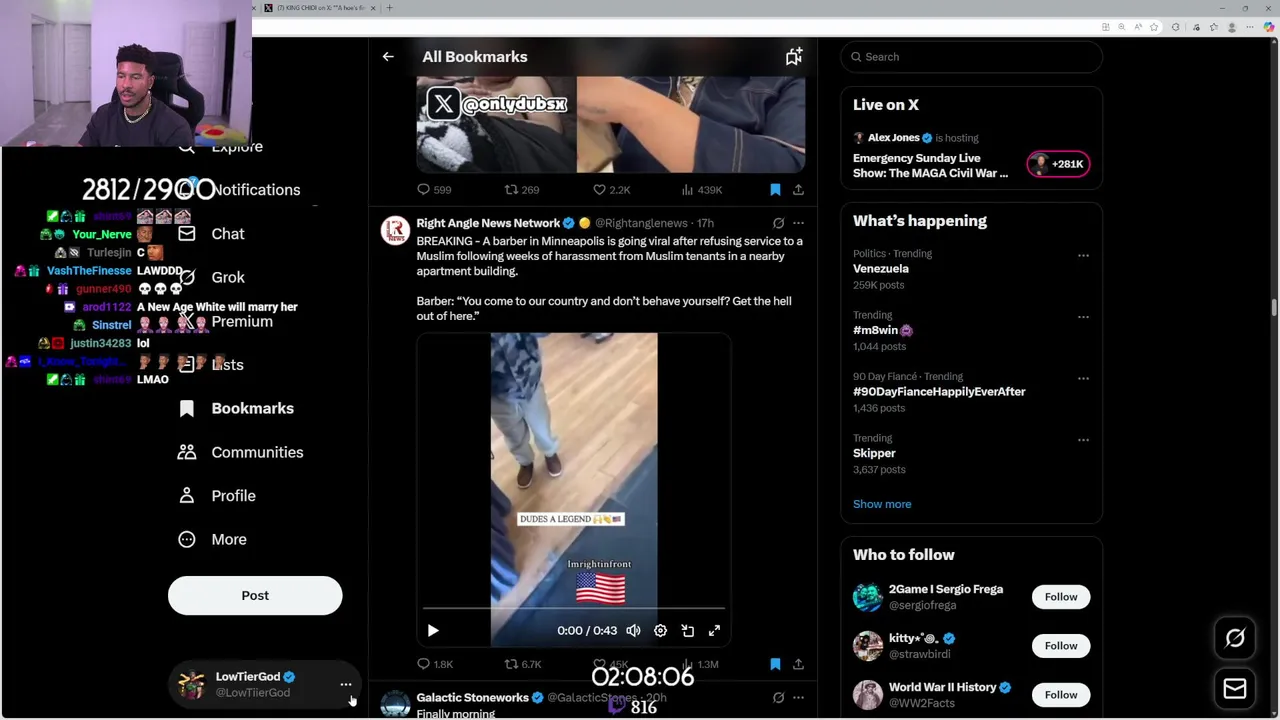The height and width of the screenshot is (720, 1280).
Task: Seek on the video progress bar
Action: [573, 608]
